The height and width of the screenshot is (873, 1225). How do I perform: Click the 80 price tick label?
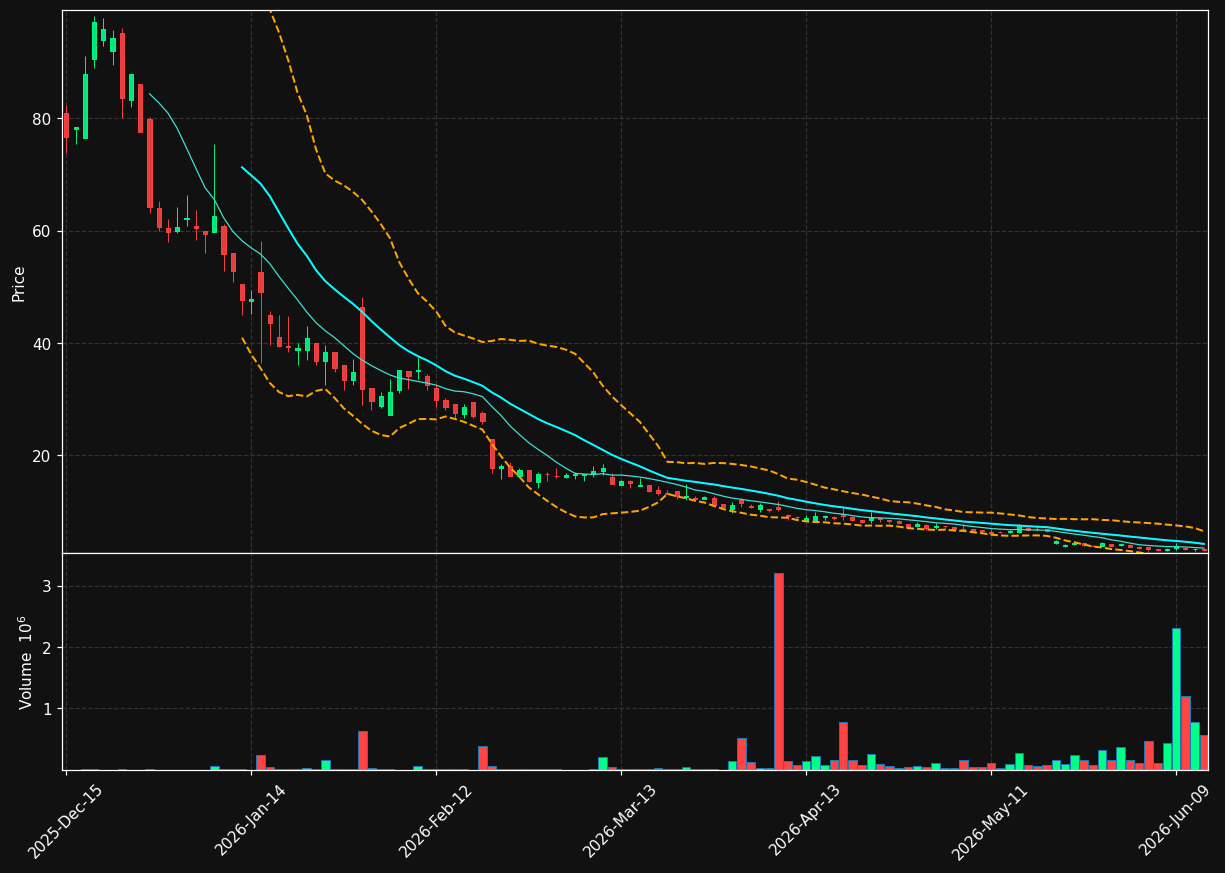coord(41,119)
